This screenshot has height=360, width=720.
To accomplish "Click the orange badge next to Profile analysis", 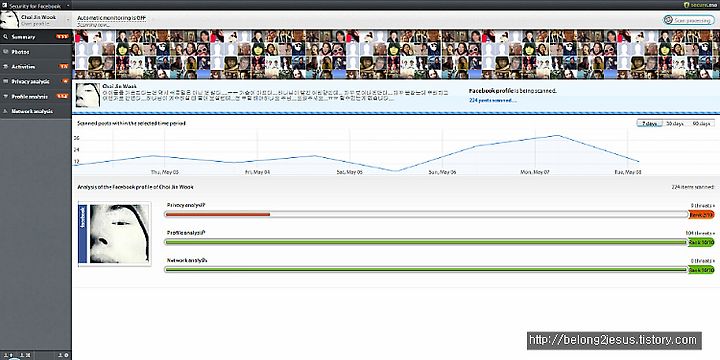I will [x=62, y=96].
